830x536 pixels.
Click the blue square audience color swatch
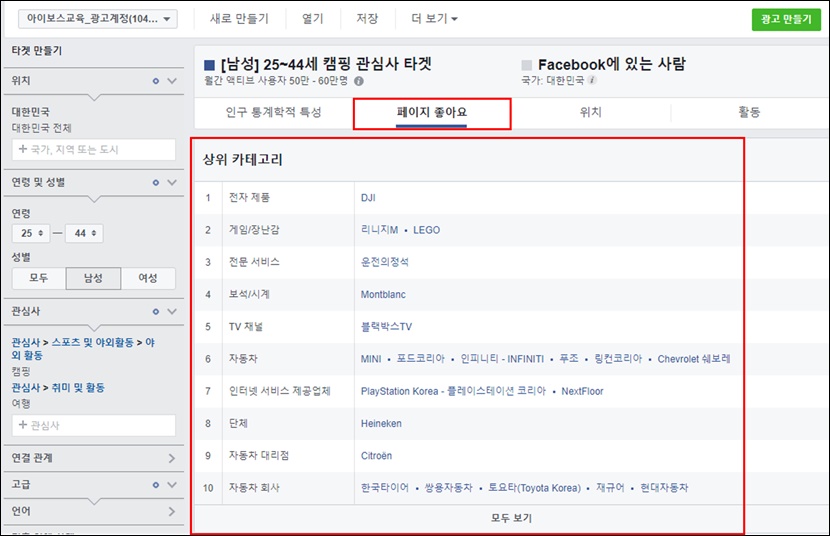(x=210, y=65)
